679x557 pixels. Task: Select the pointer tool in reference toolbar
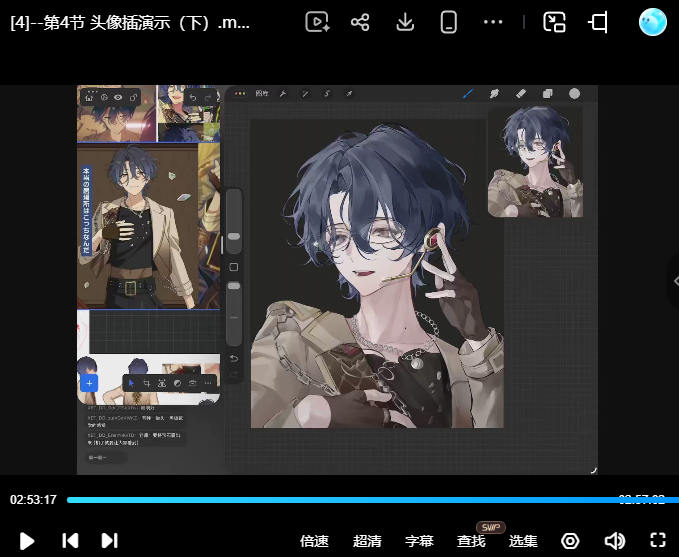coord(132,383)
